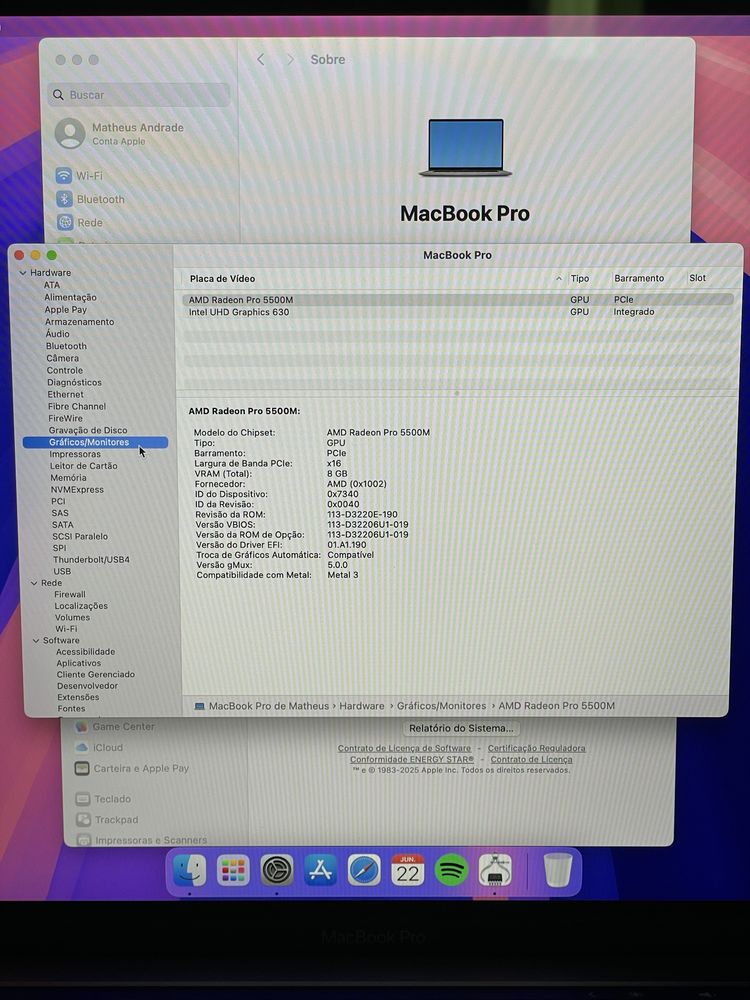750x1000 pixels.
Task: Open Impressoras e Scanners in Settings
Action: point(151,840)
